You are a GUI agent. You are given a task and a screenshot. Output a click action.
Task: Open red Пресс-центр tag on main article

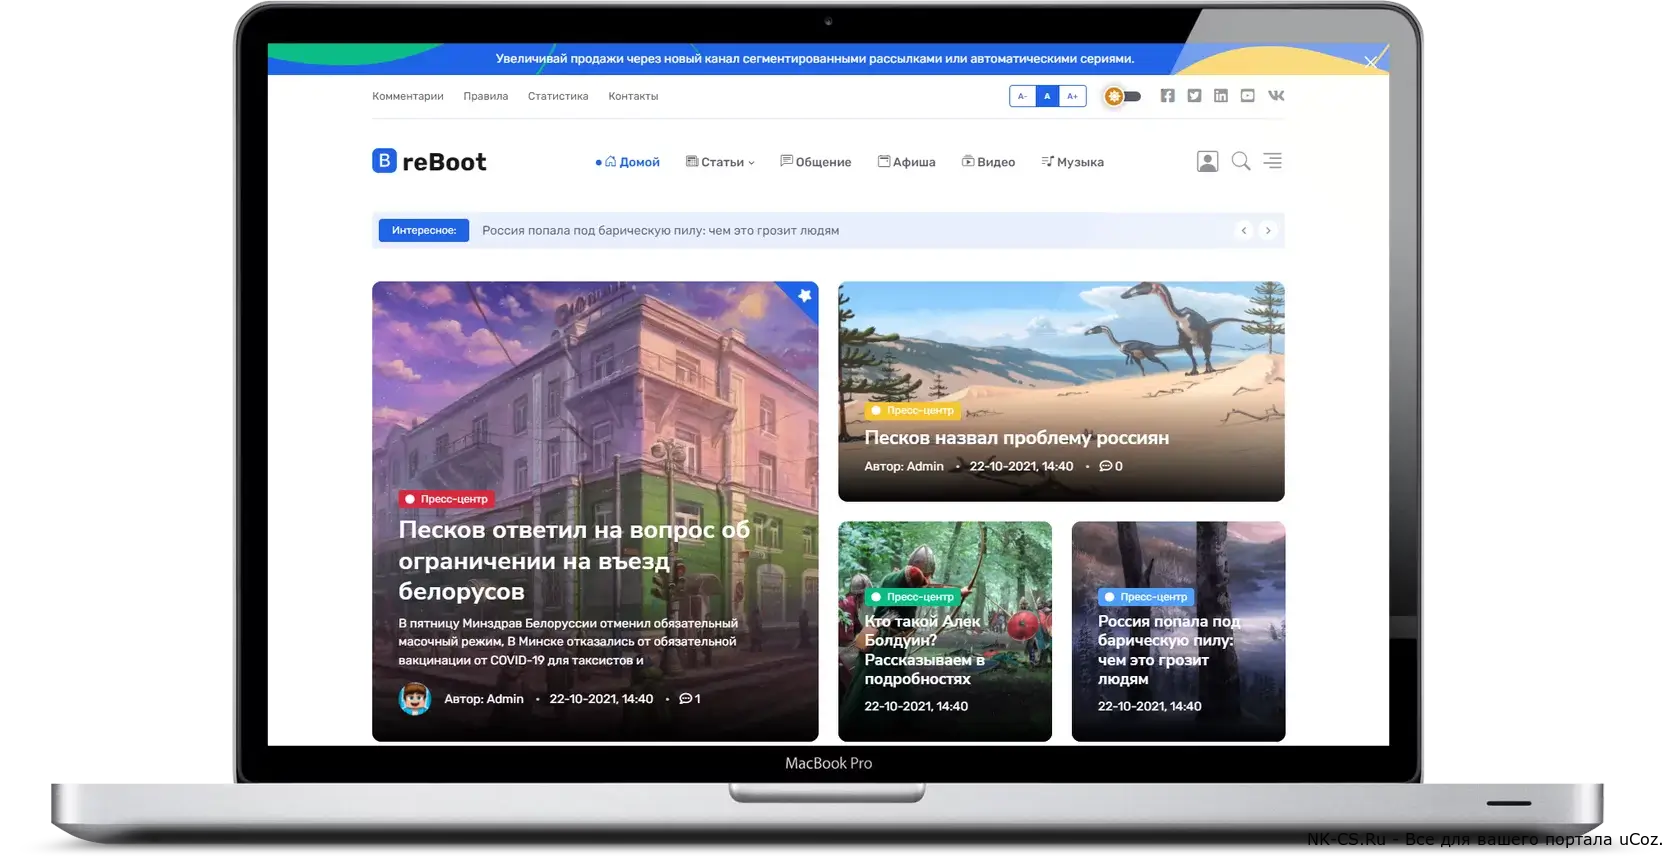[x=446, y=499]
